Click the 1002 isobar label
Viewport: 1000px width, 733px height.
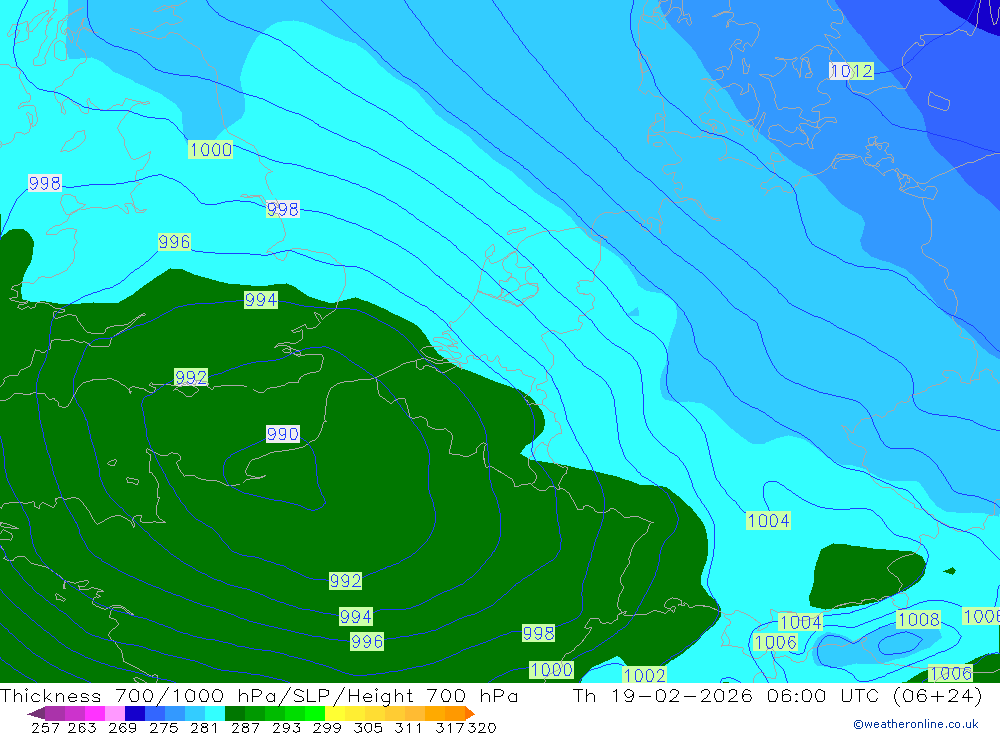(644, 675)
